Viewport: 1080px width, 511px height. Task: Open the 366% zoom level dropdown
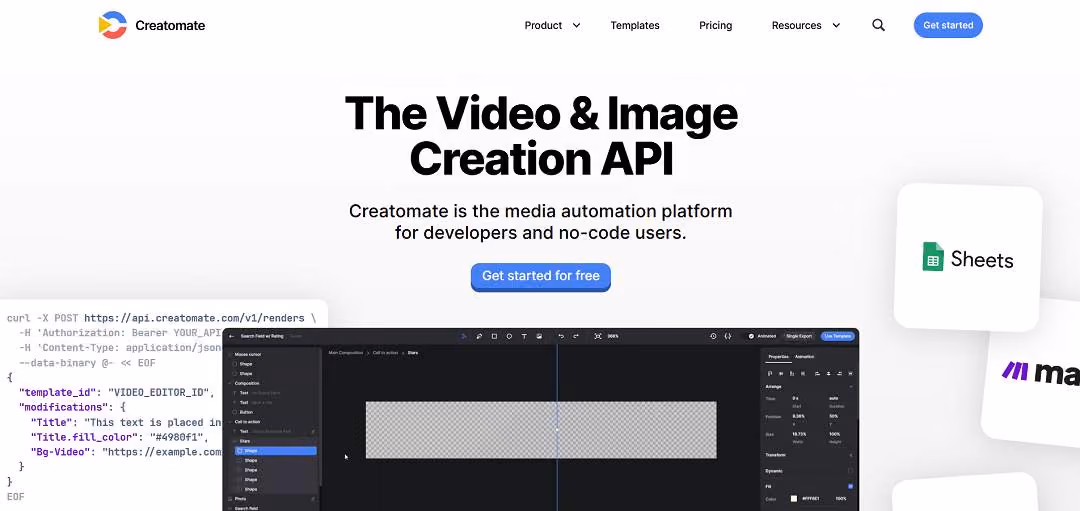(x=613, y=336)
